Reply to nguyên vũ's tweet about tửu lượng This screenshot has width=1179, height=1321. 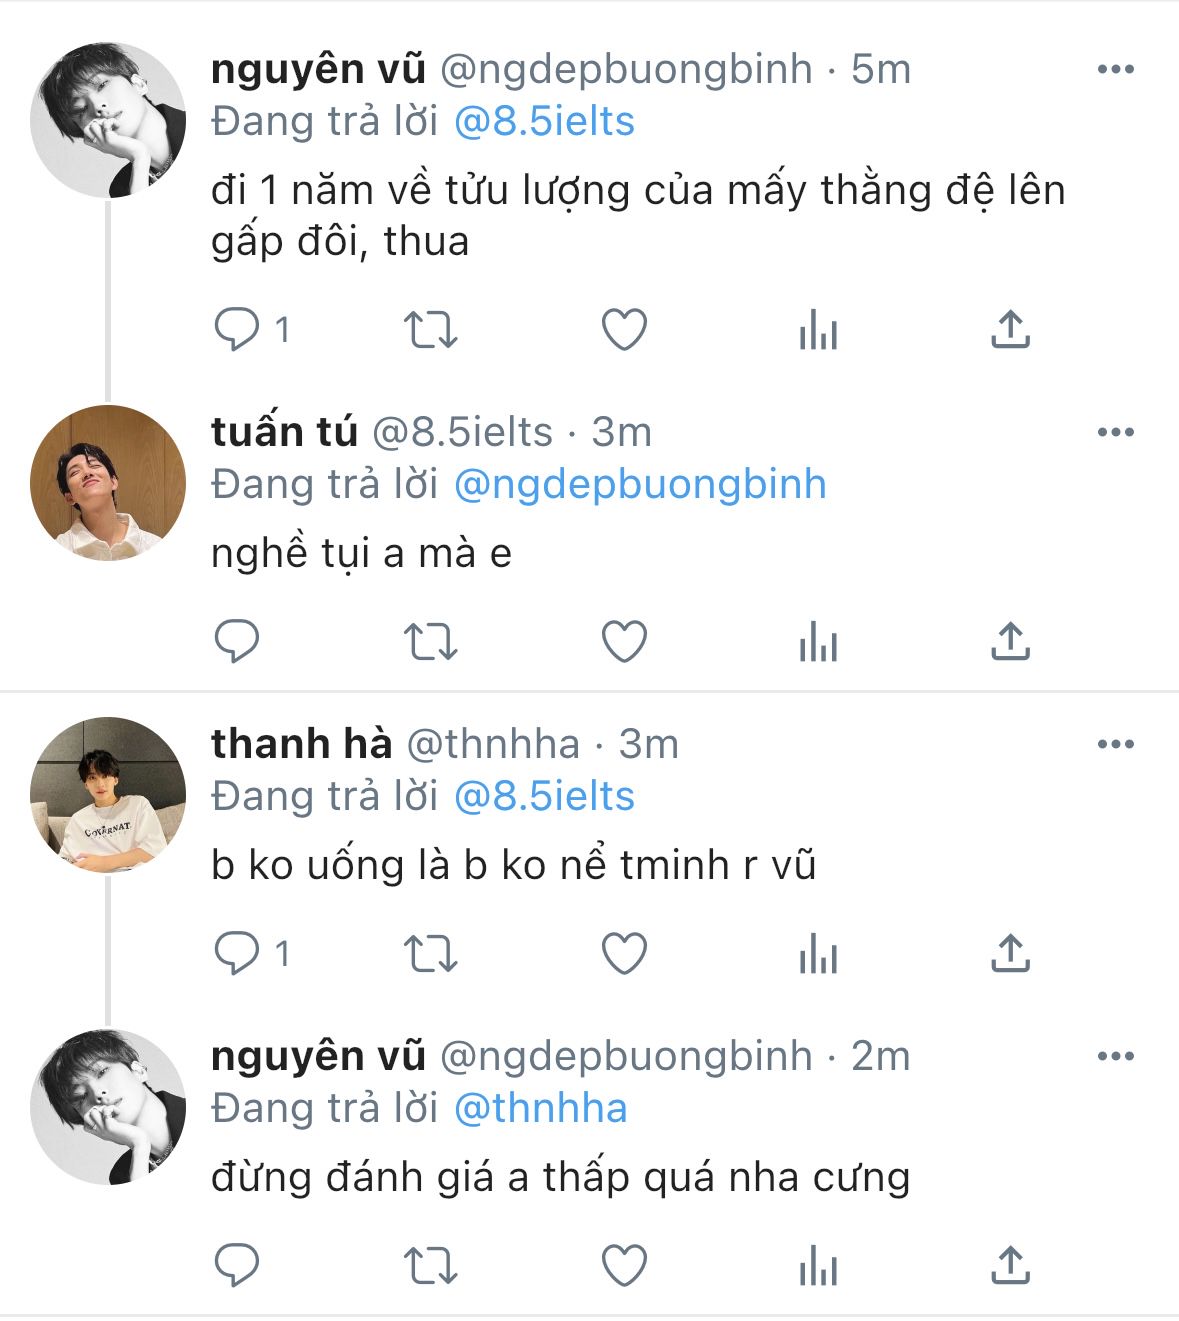click(x=237, y=329)
